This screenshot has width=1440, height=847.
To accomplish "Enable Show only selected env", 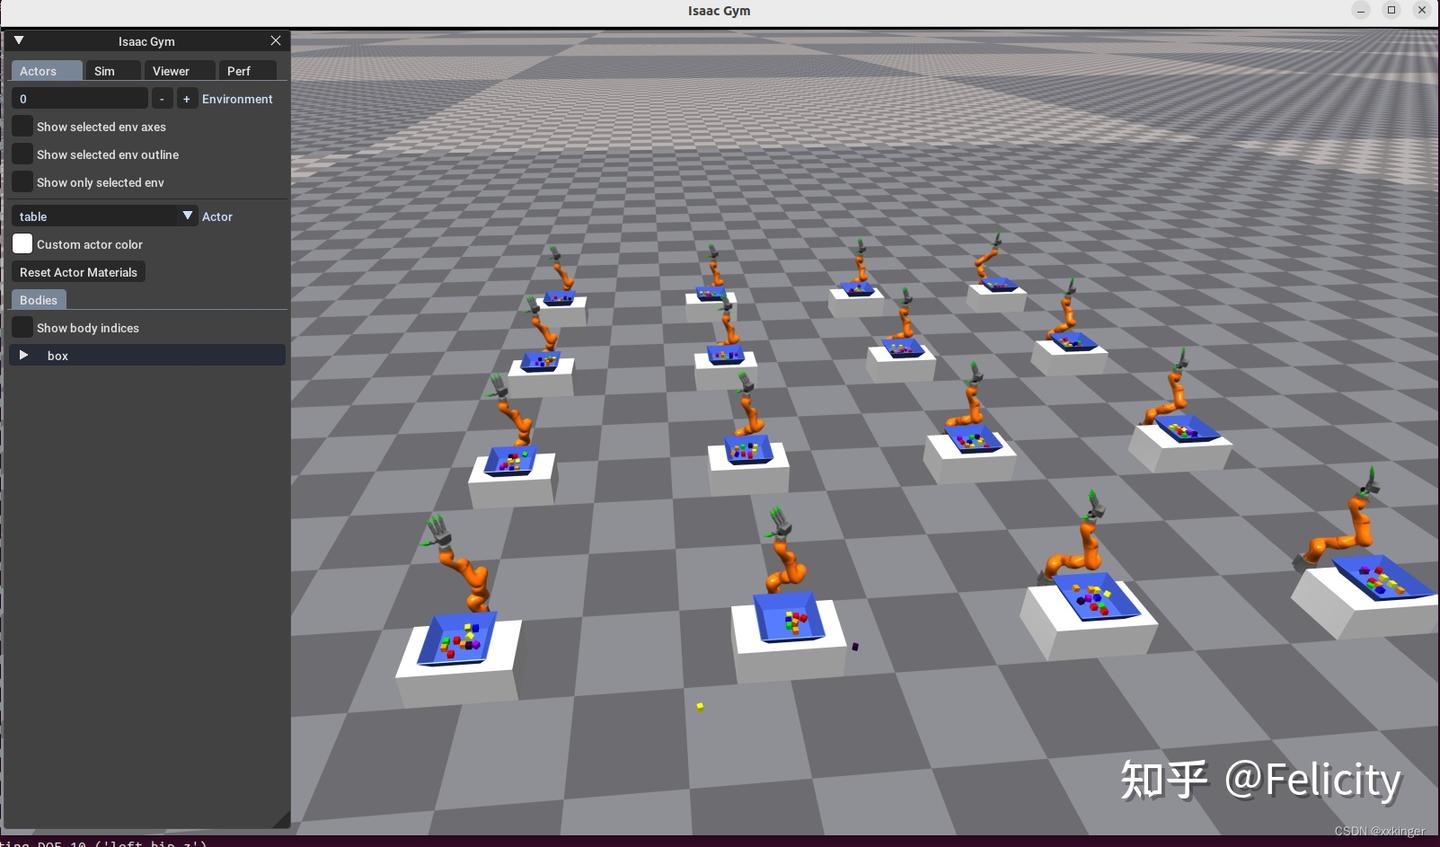I will tap(22, 183).
